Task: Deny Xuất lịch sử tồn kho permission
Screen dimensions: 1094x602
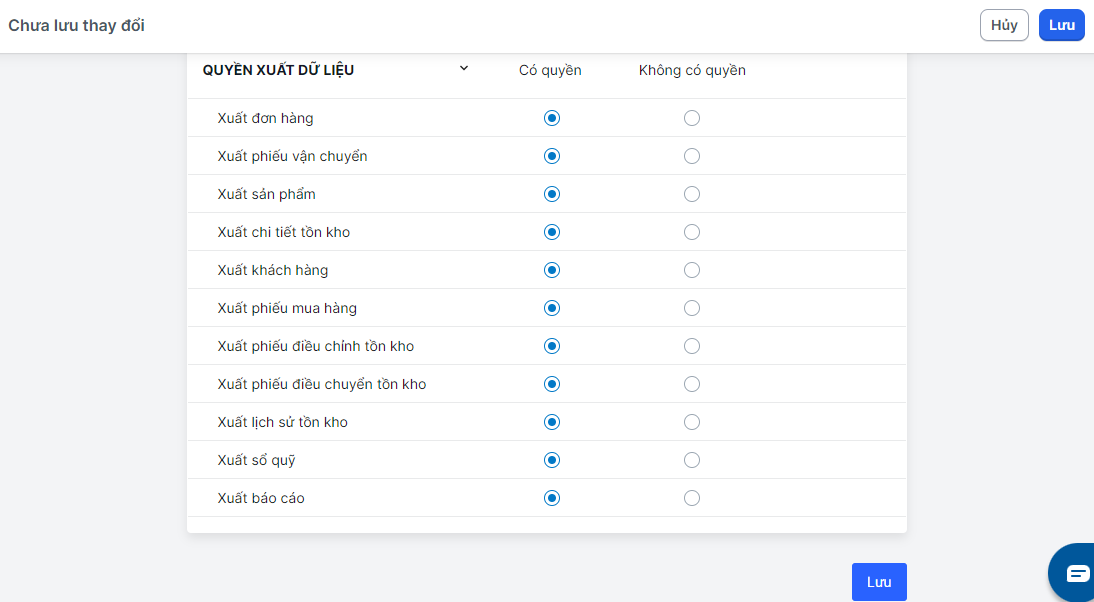Action: coord(692,422)
